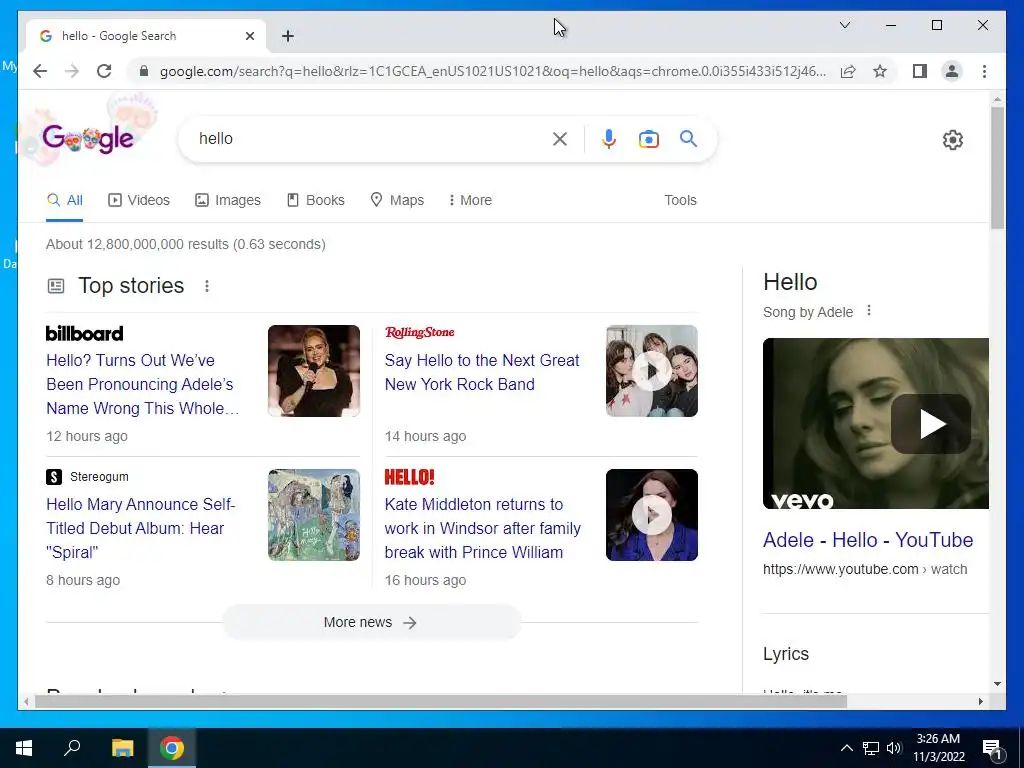Screen dimensions: 1024x768
Task: Search by image with the camera icon
Action: (648, 139)
